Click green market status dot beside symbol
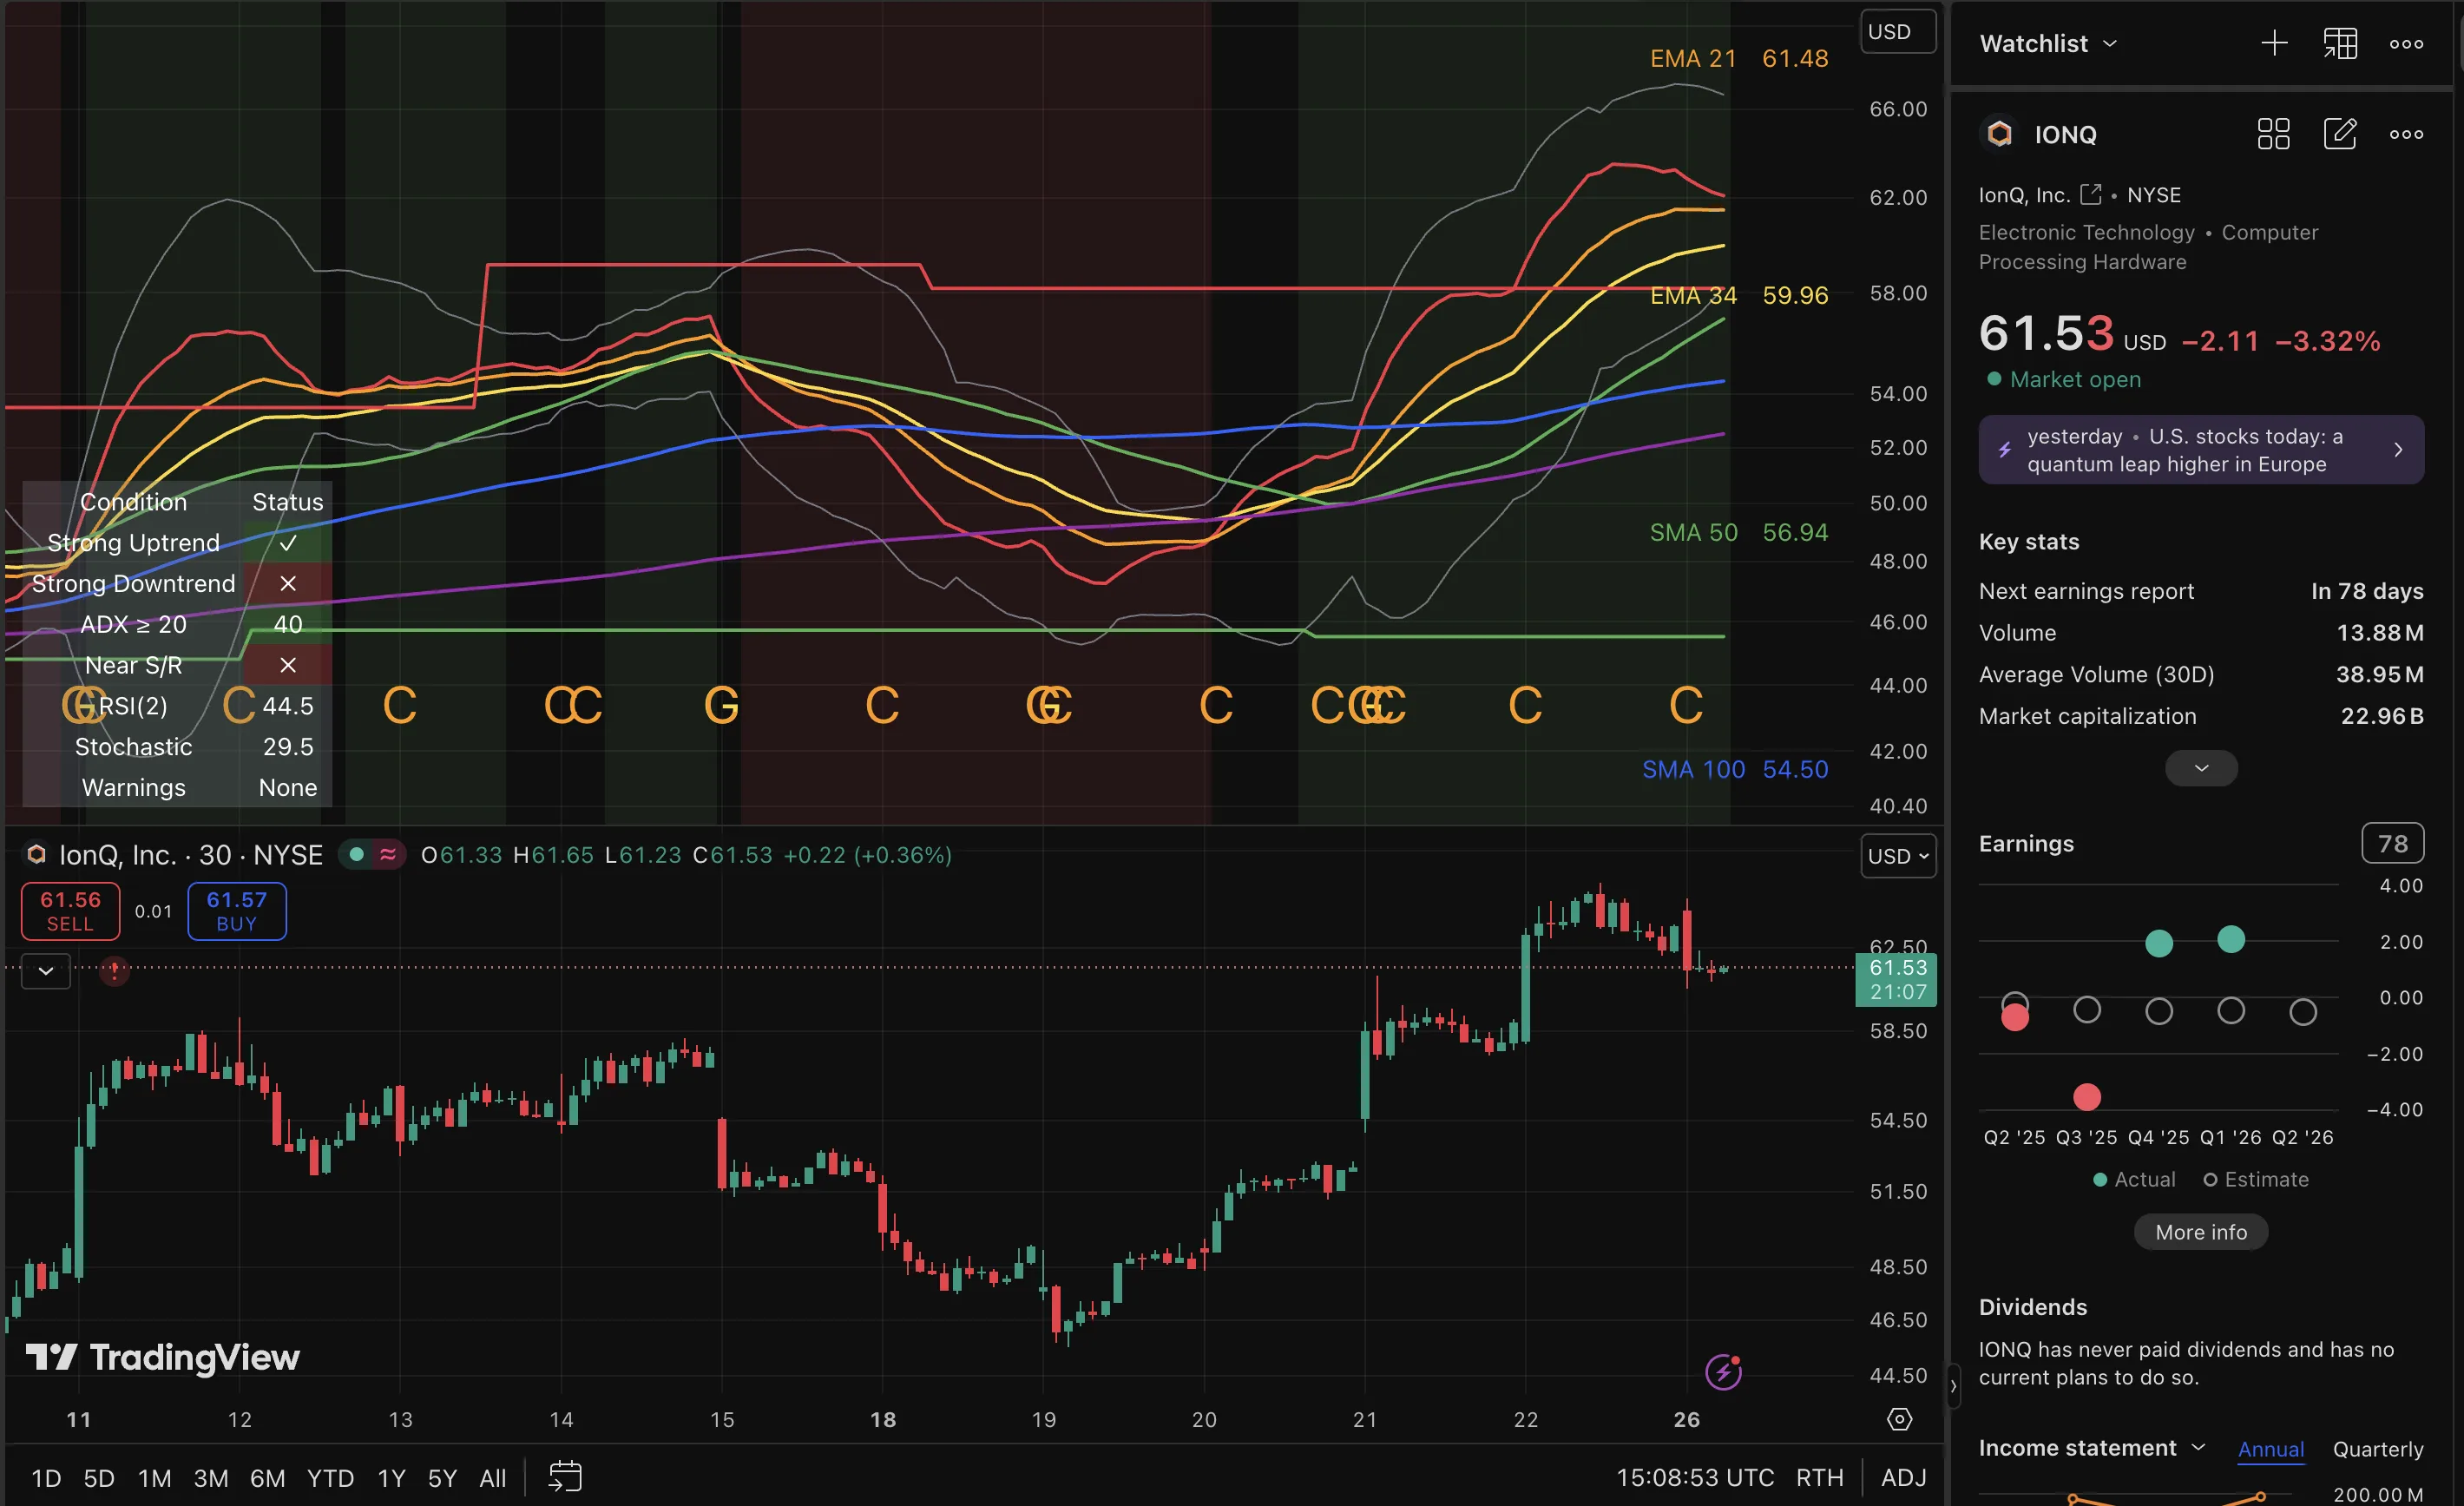This screenshot has width=2464, height=1506. tap(356, 854)
